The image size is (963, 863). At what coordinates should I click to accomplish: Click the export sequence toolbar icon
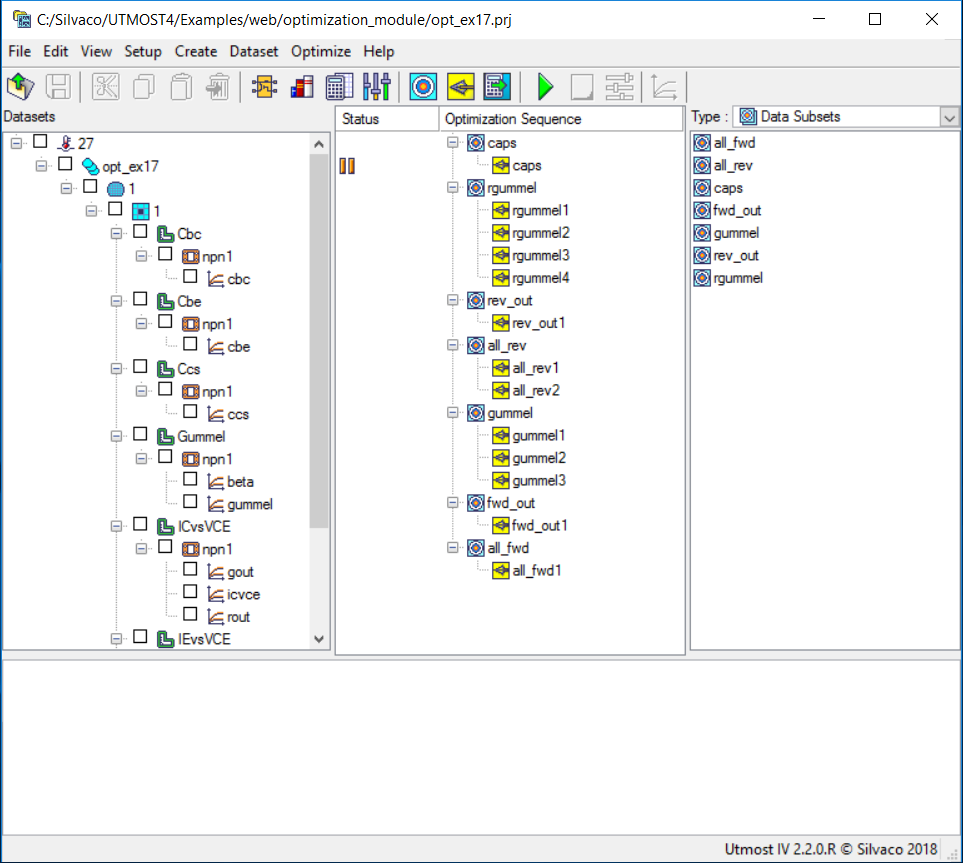pos(497,87)
